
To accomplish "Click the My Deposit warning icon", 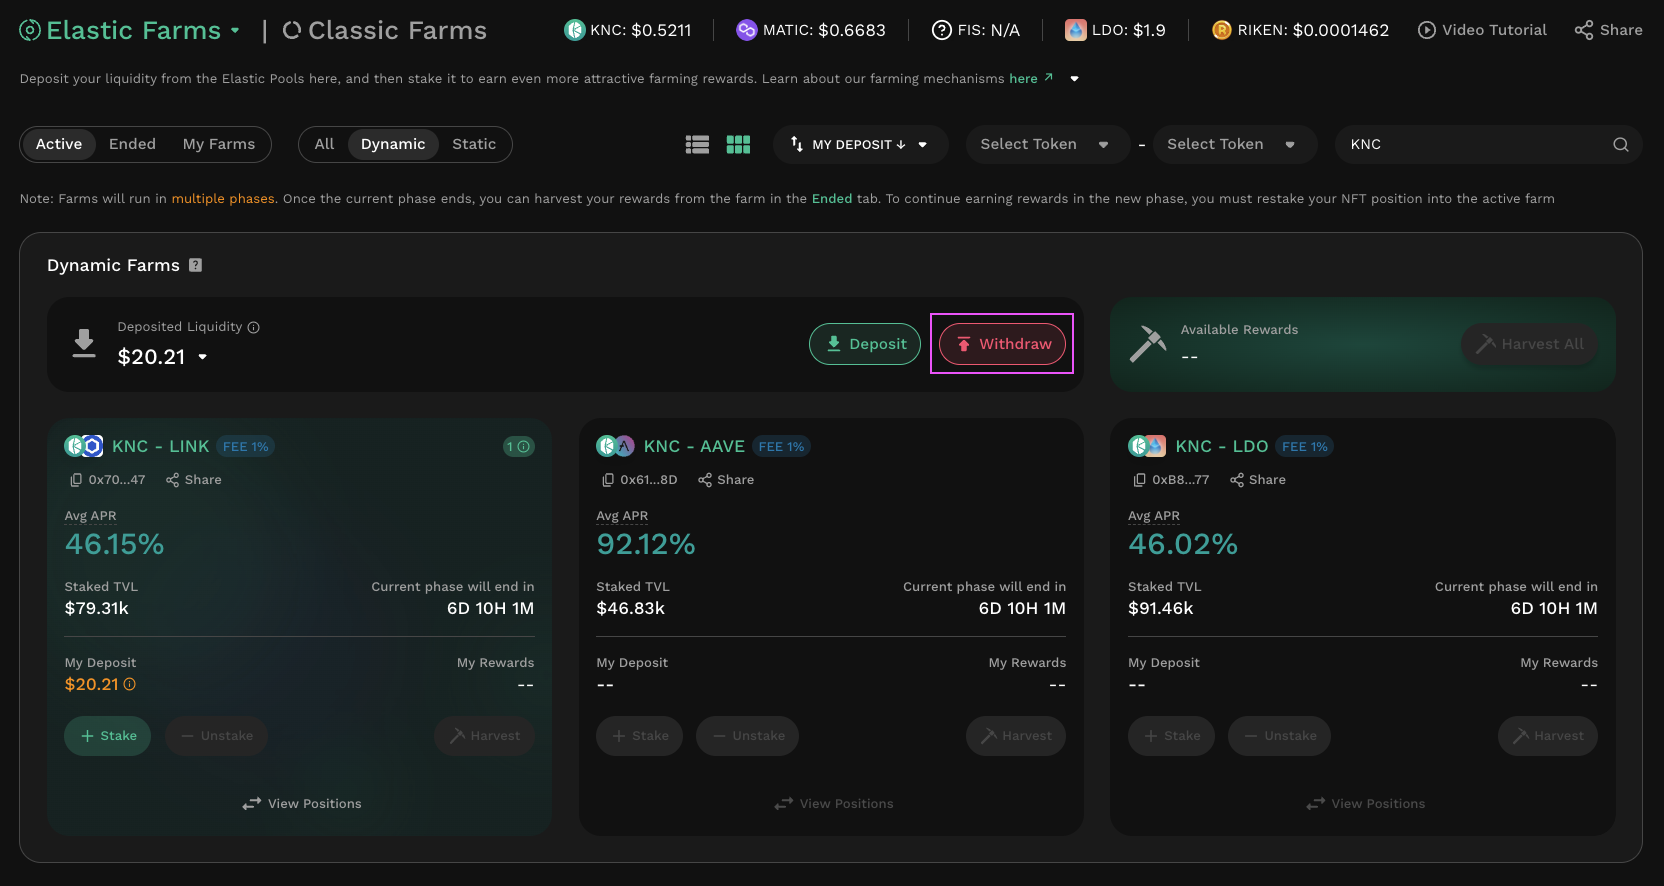I will tap(130, 684).
